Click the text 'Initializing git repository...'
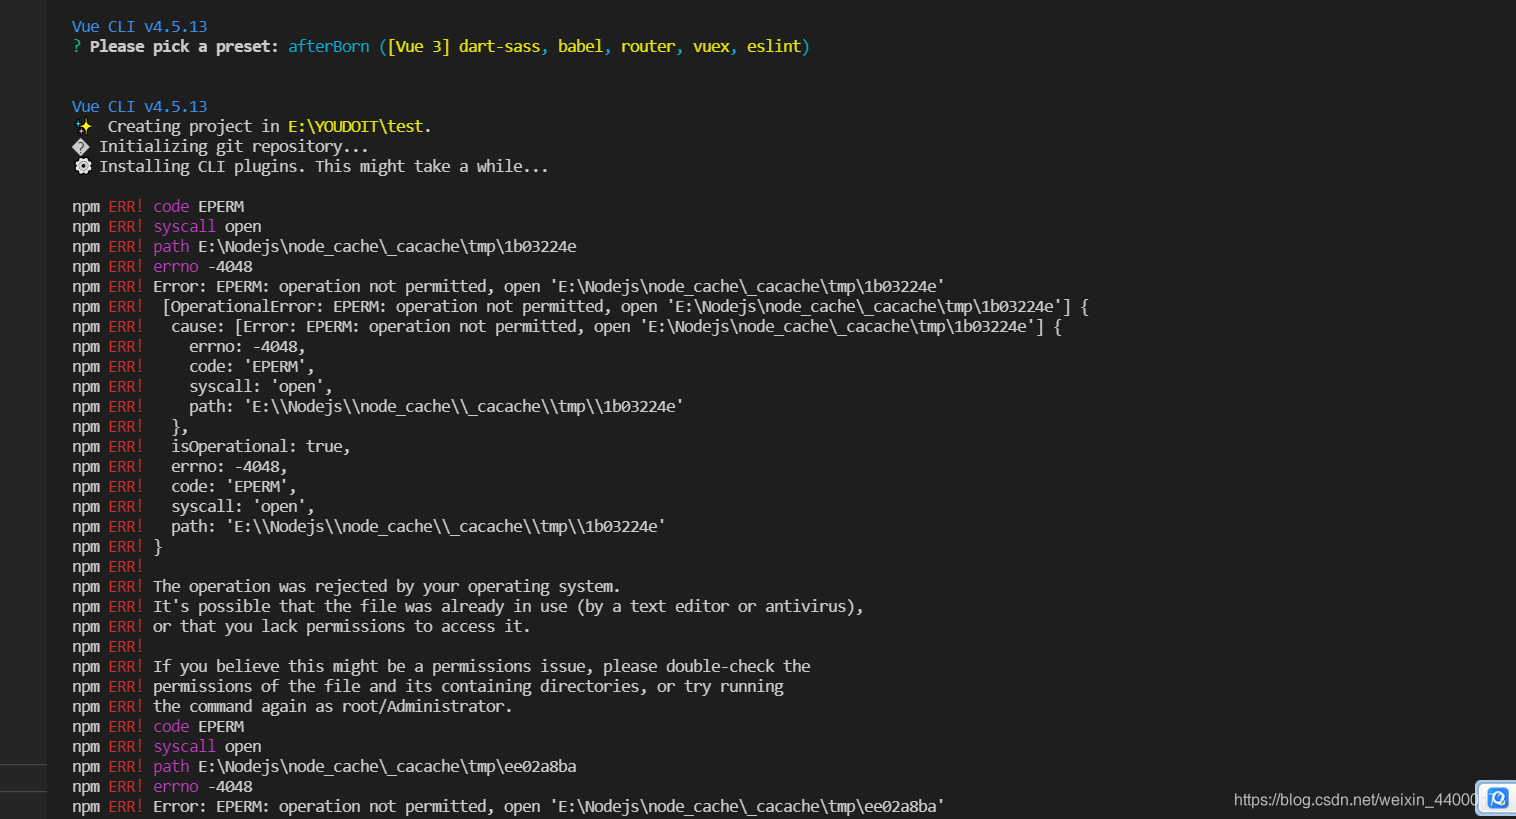1516x819 pixels. coord(234,146)
